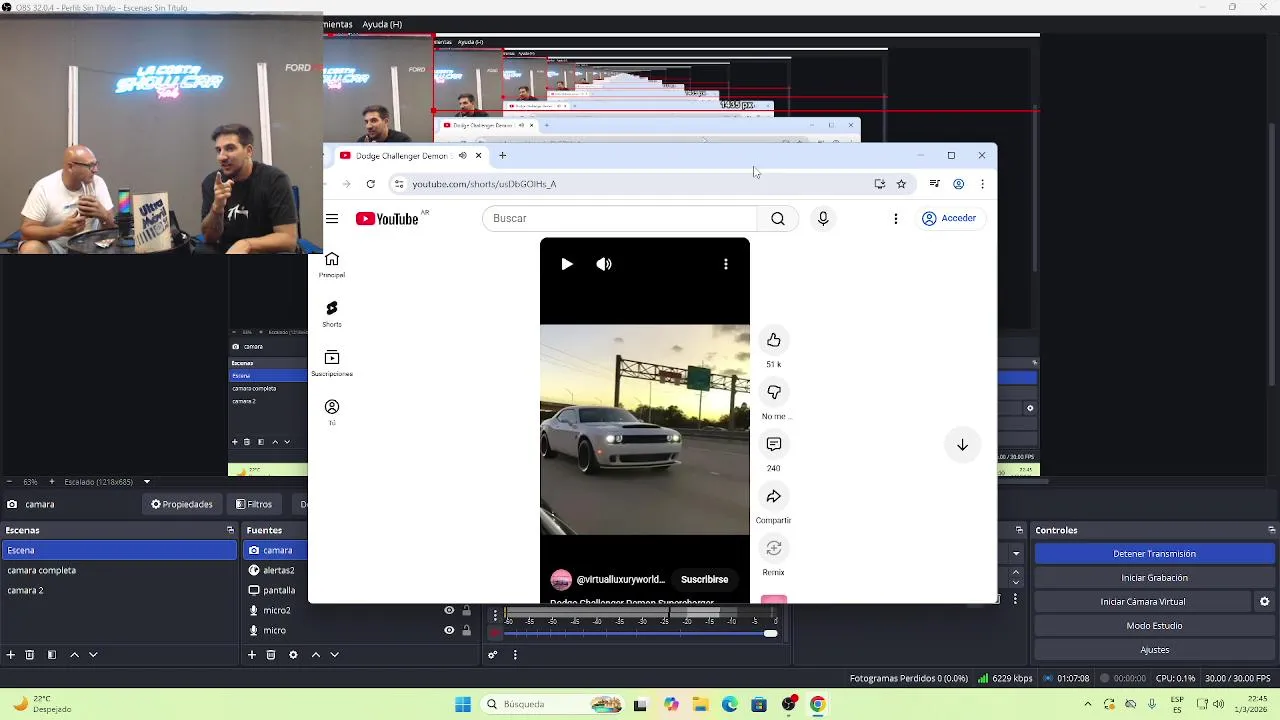
Task: Add a new source in the Fuentes panel
Action: 252,655
